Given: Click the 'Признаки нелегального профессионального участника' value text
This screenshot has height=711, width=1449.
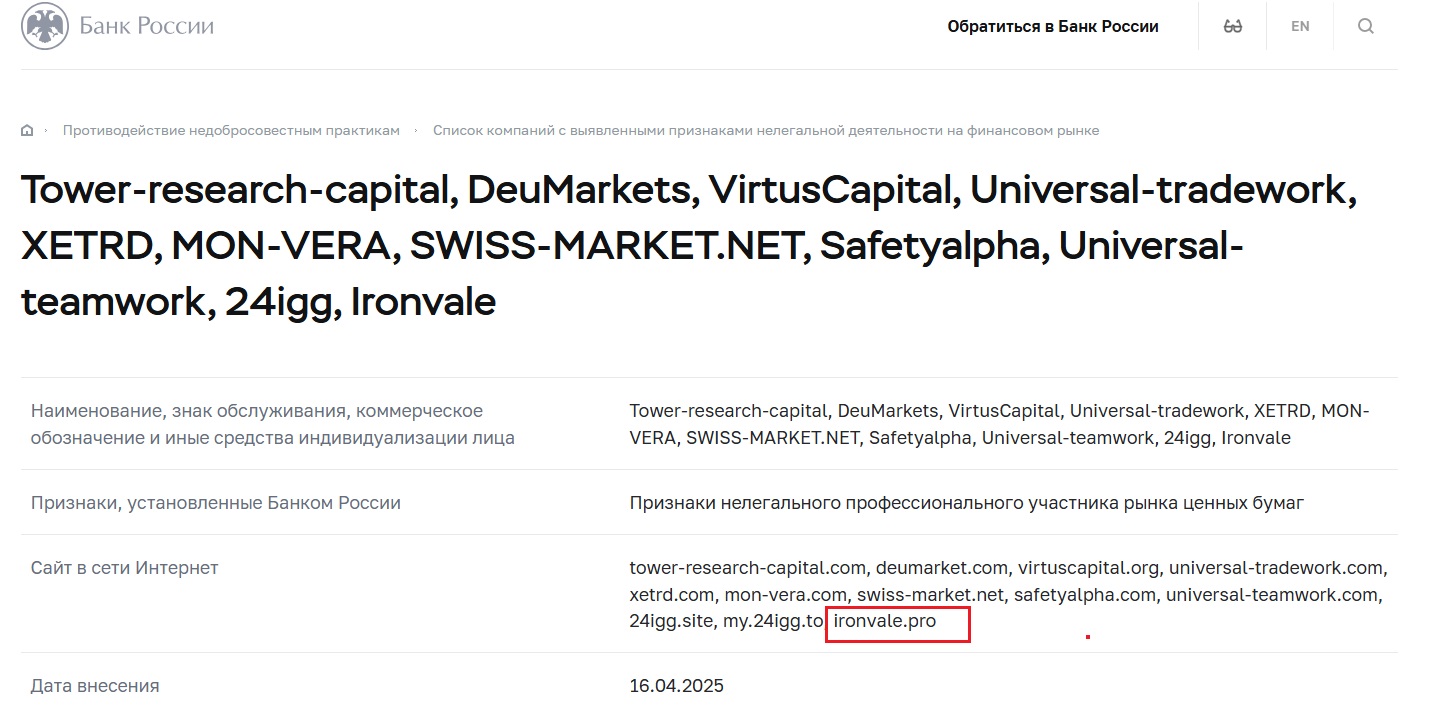Looking at the screenshot, I should (966, 503).
